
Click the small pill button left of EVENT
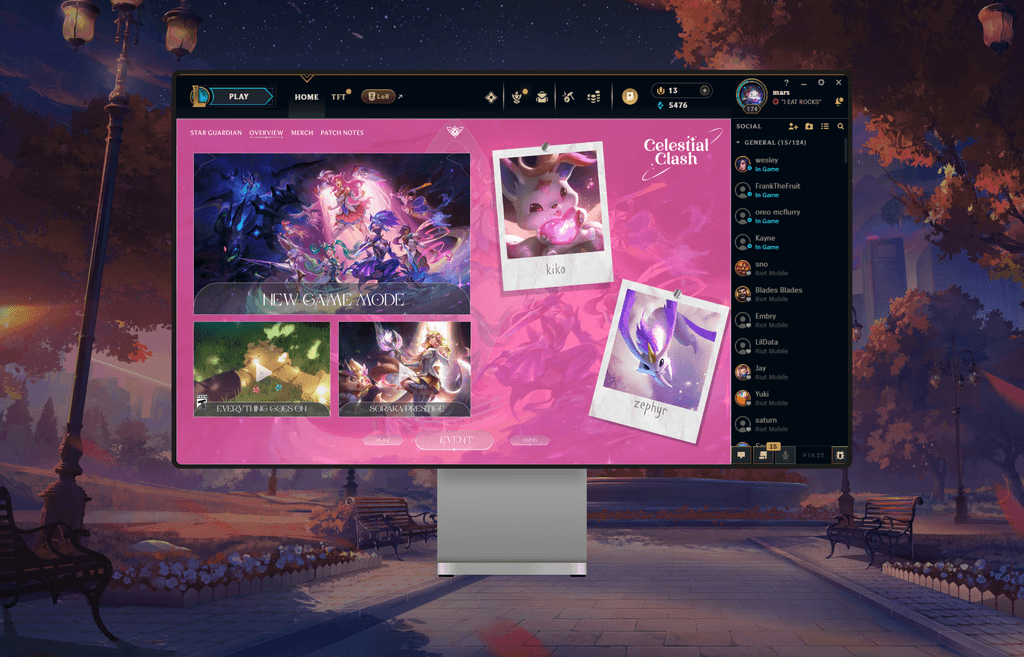[x=383, y=441]
